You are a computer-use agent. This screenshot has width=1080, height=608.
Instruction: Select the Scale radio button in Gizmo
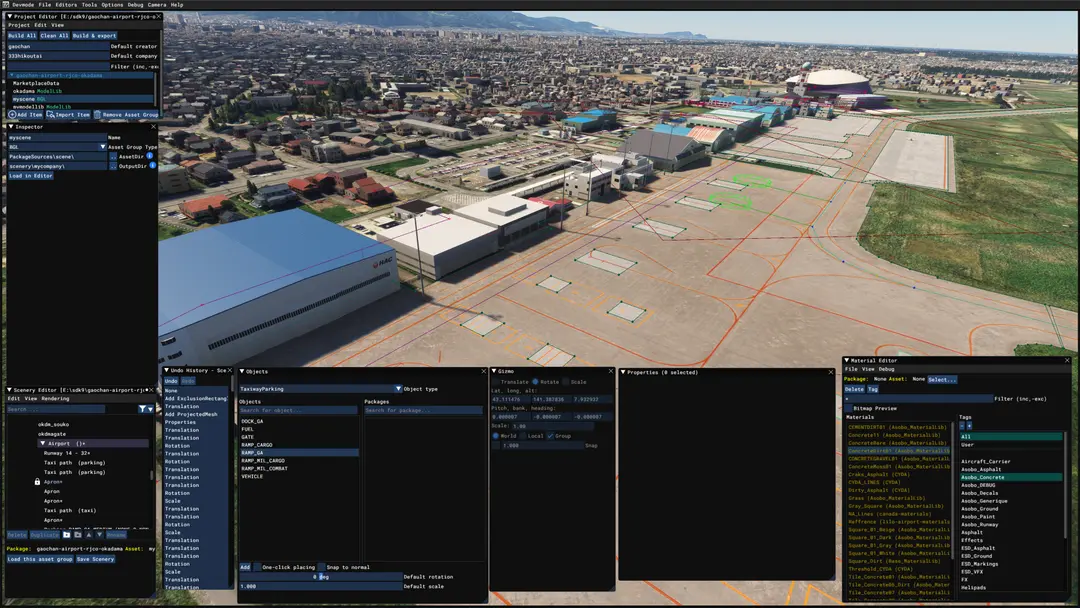(565, 381)
